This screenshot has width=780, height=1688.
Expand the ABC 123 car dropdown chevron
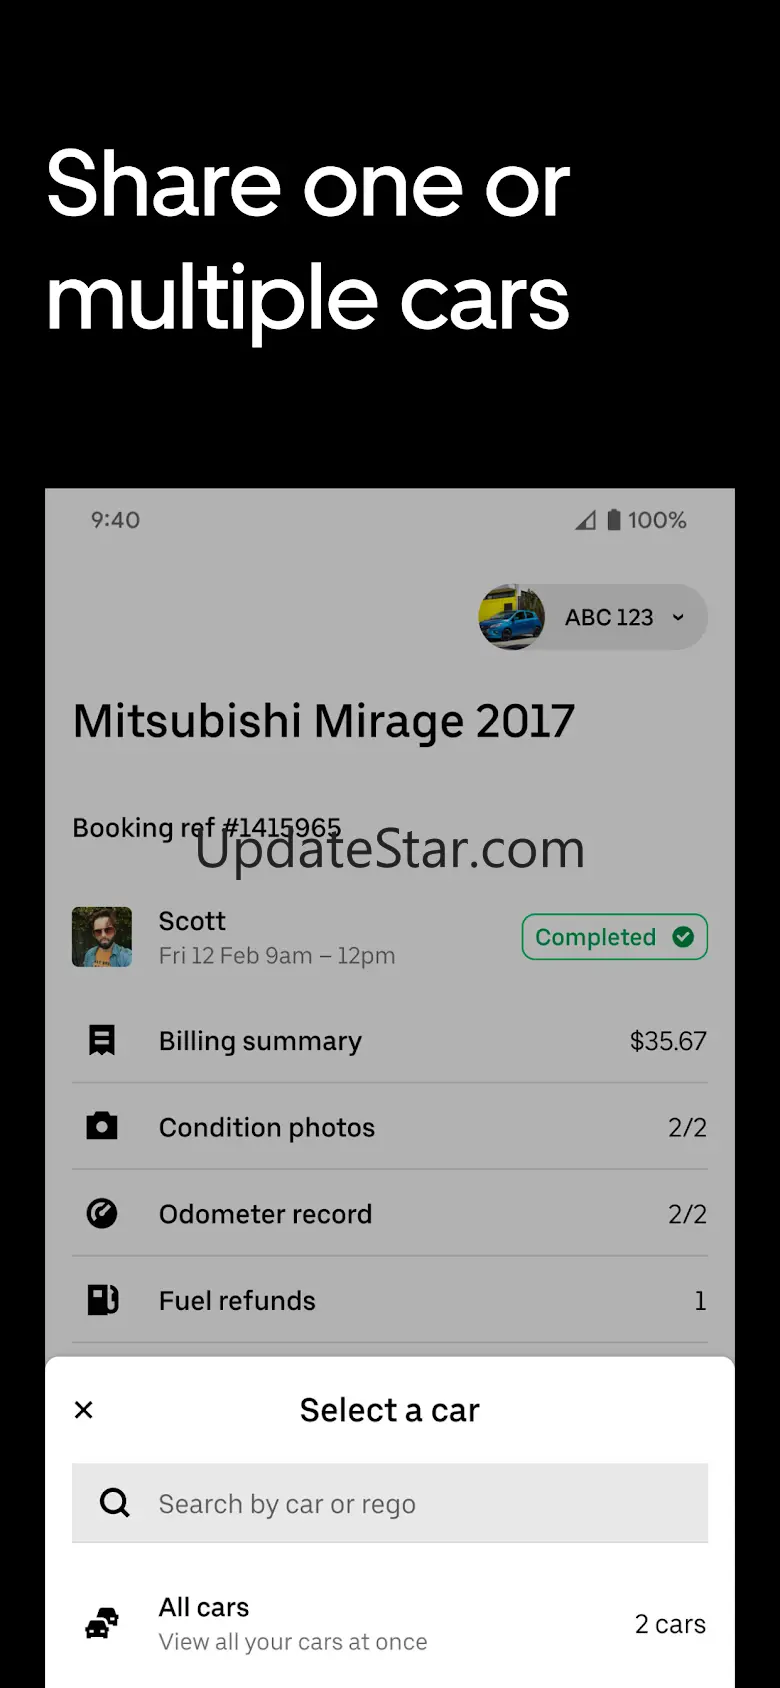point(678,617)
